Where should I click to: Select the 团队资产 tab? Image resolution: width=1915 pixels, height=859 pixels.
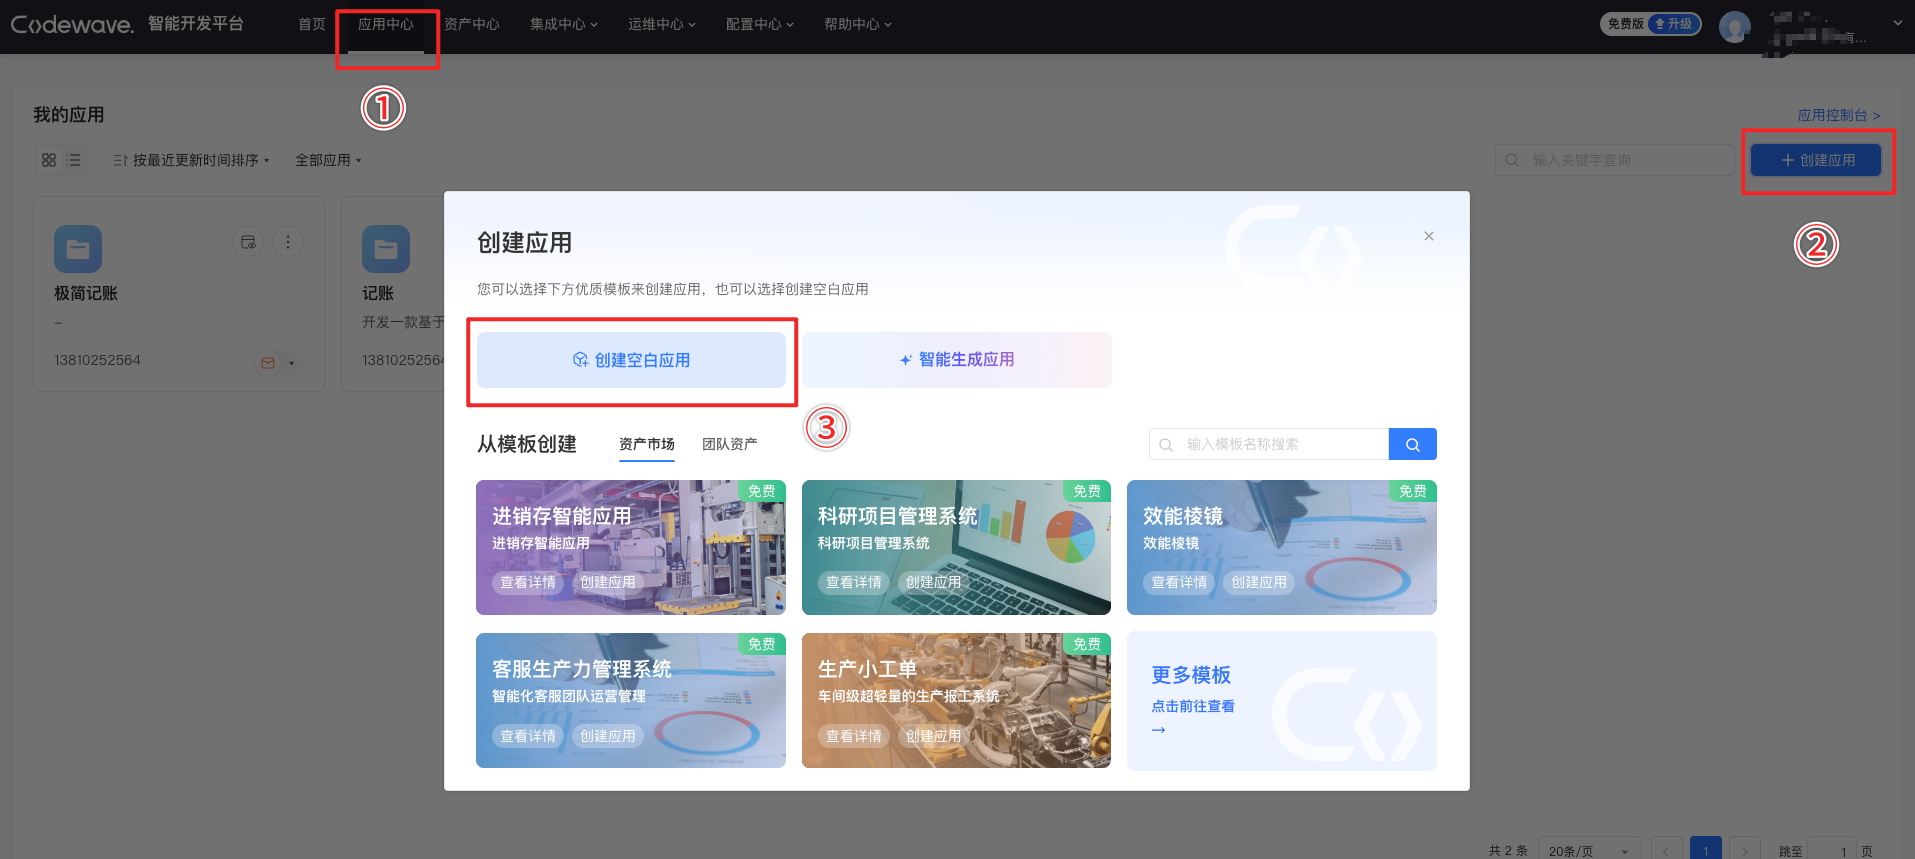click(x=729, y=444)
